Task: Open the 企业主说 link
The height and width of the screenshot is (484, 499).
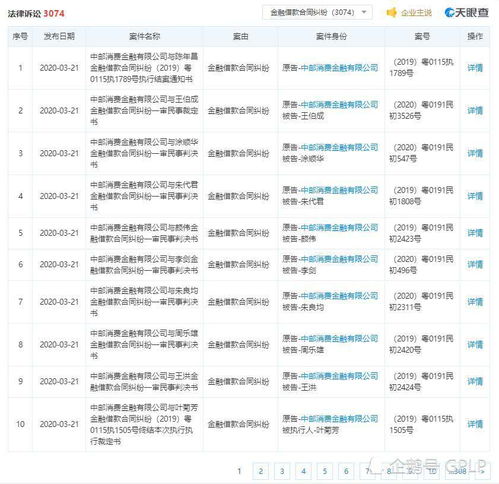Action: [416, 13]
